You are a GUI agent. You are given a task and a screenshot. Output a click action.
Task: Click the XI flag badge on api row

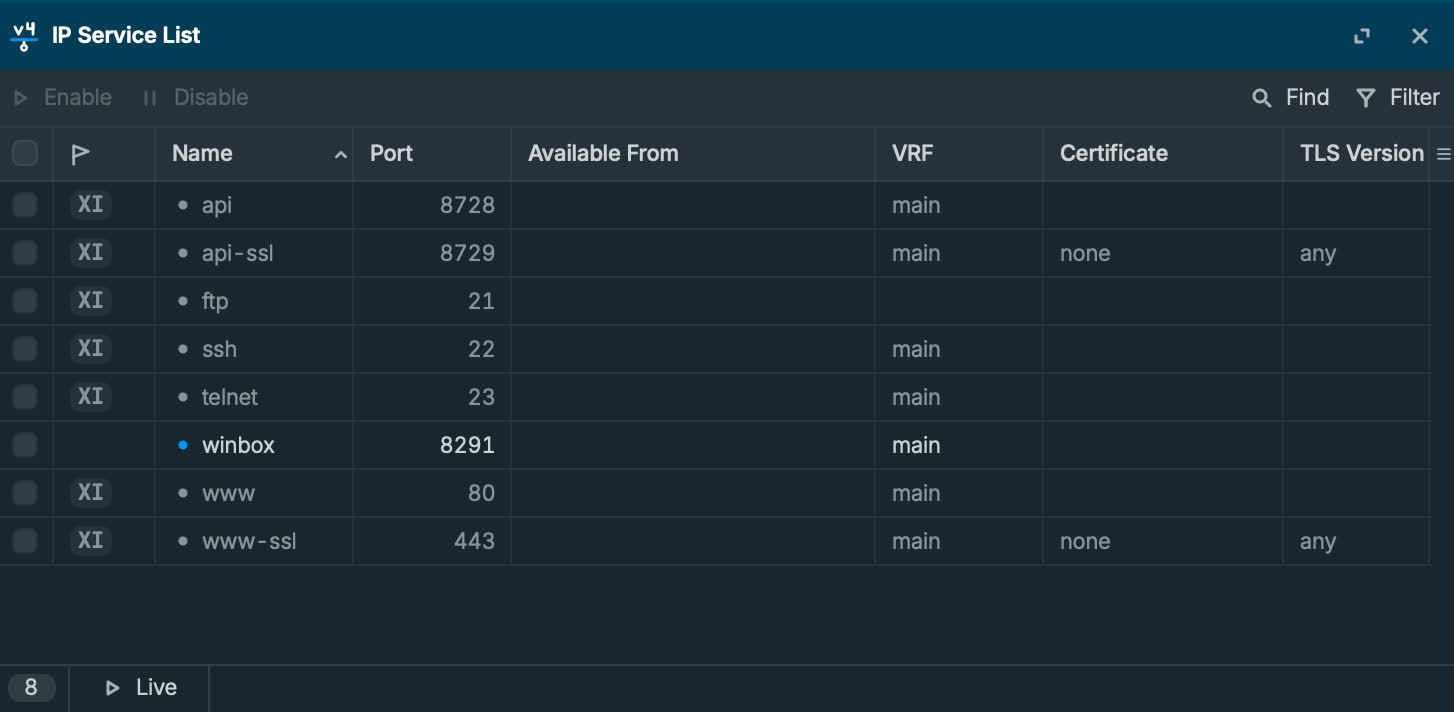[91, 205]
